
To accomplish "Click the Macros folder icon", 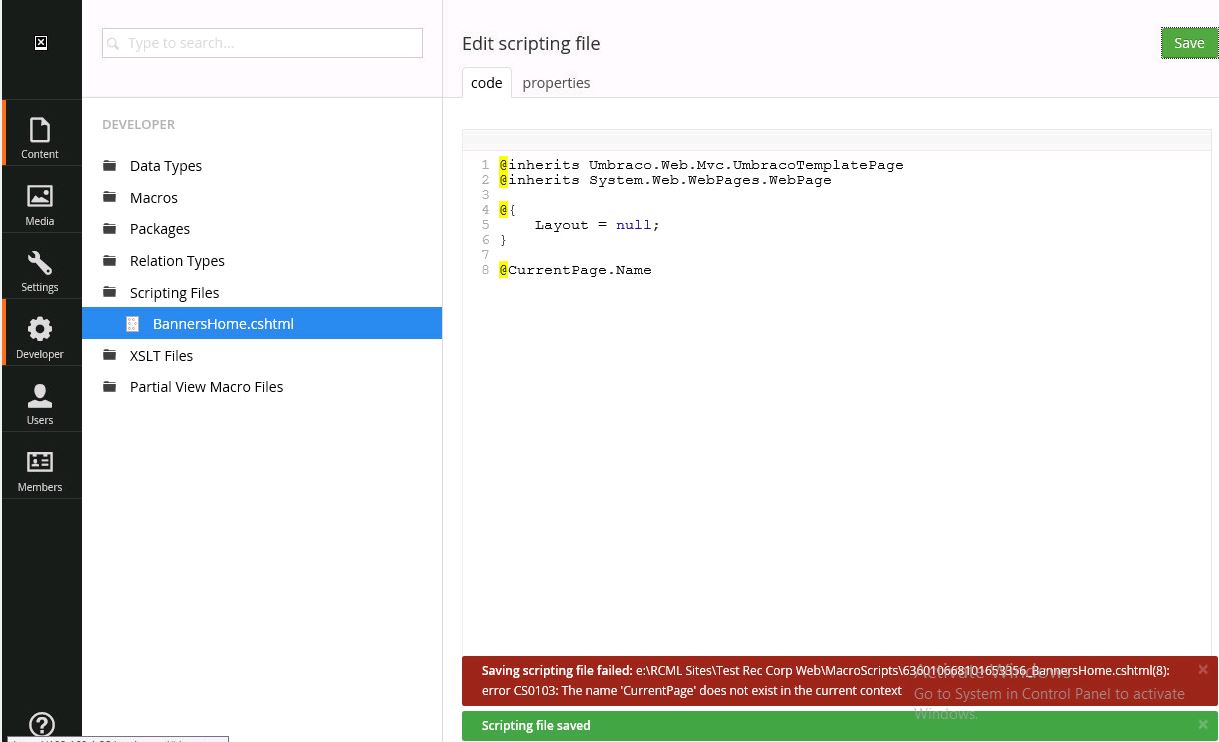I will (x=110, y=198).
